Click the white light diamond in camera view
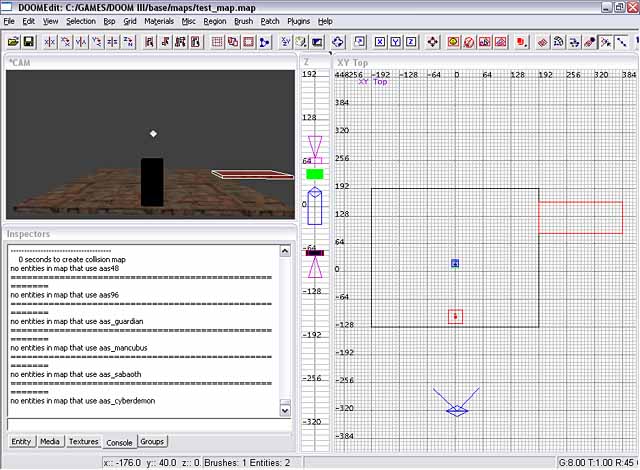 pyautogui.click(x=153, y=133)
